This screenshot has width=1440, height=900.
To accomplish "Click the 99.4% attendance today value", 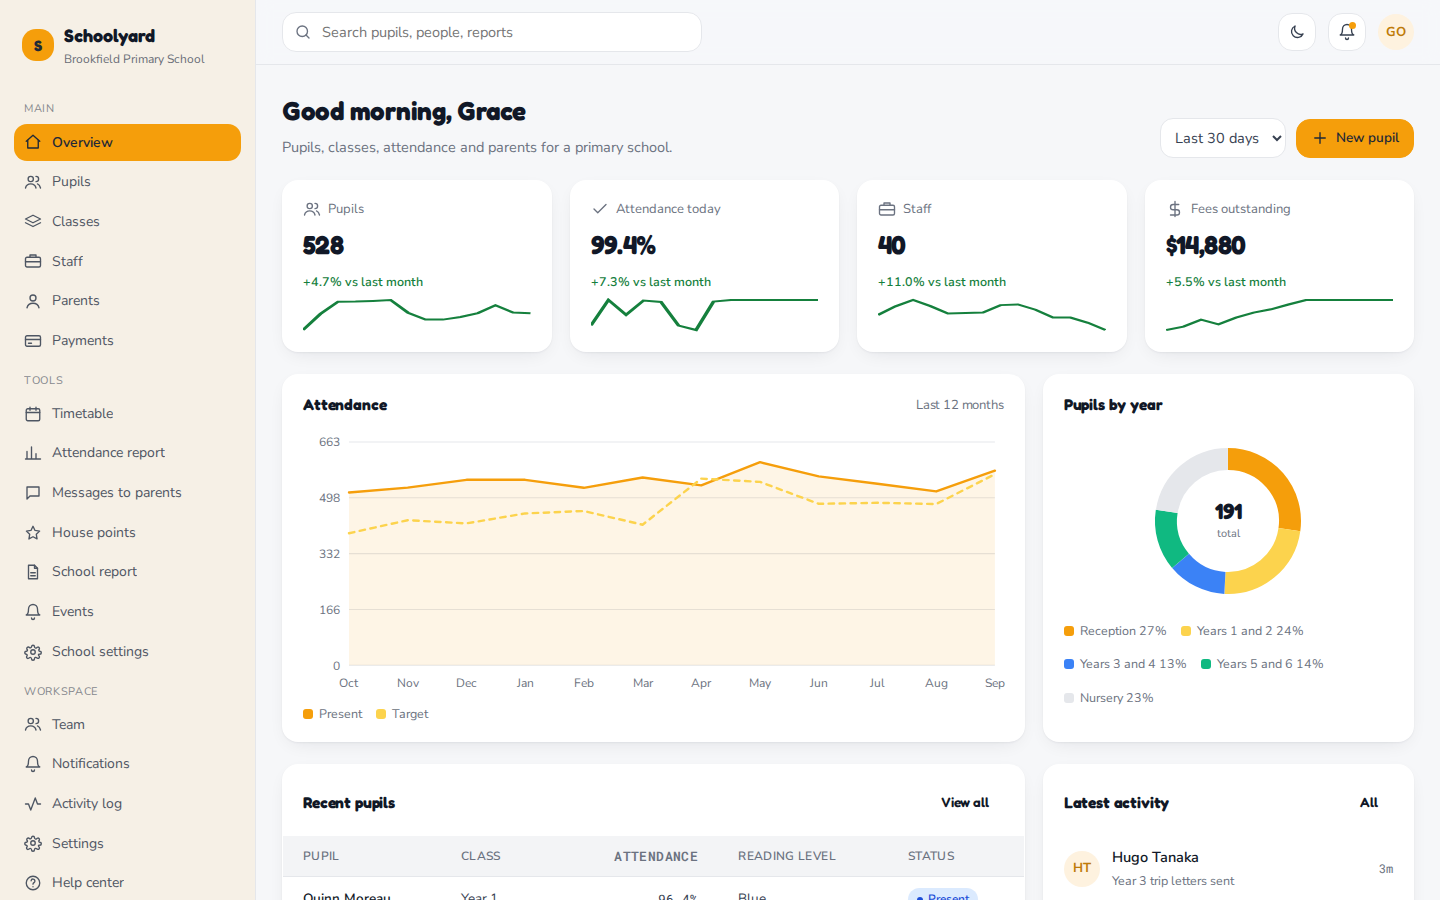I will [x=623, y=246].
